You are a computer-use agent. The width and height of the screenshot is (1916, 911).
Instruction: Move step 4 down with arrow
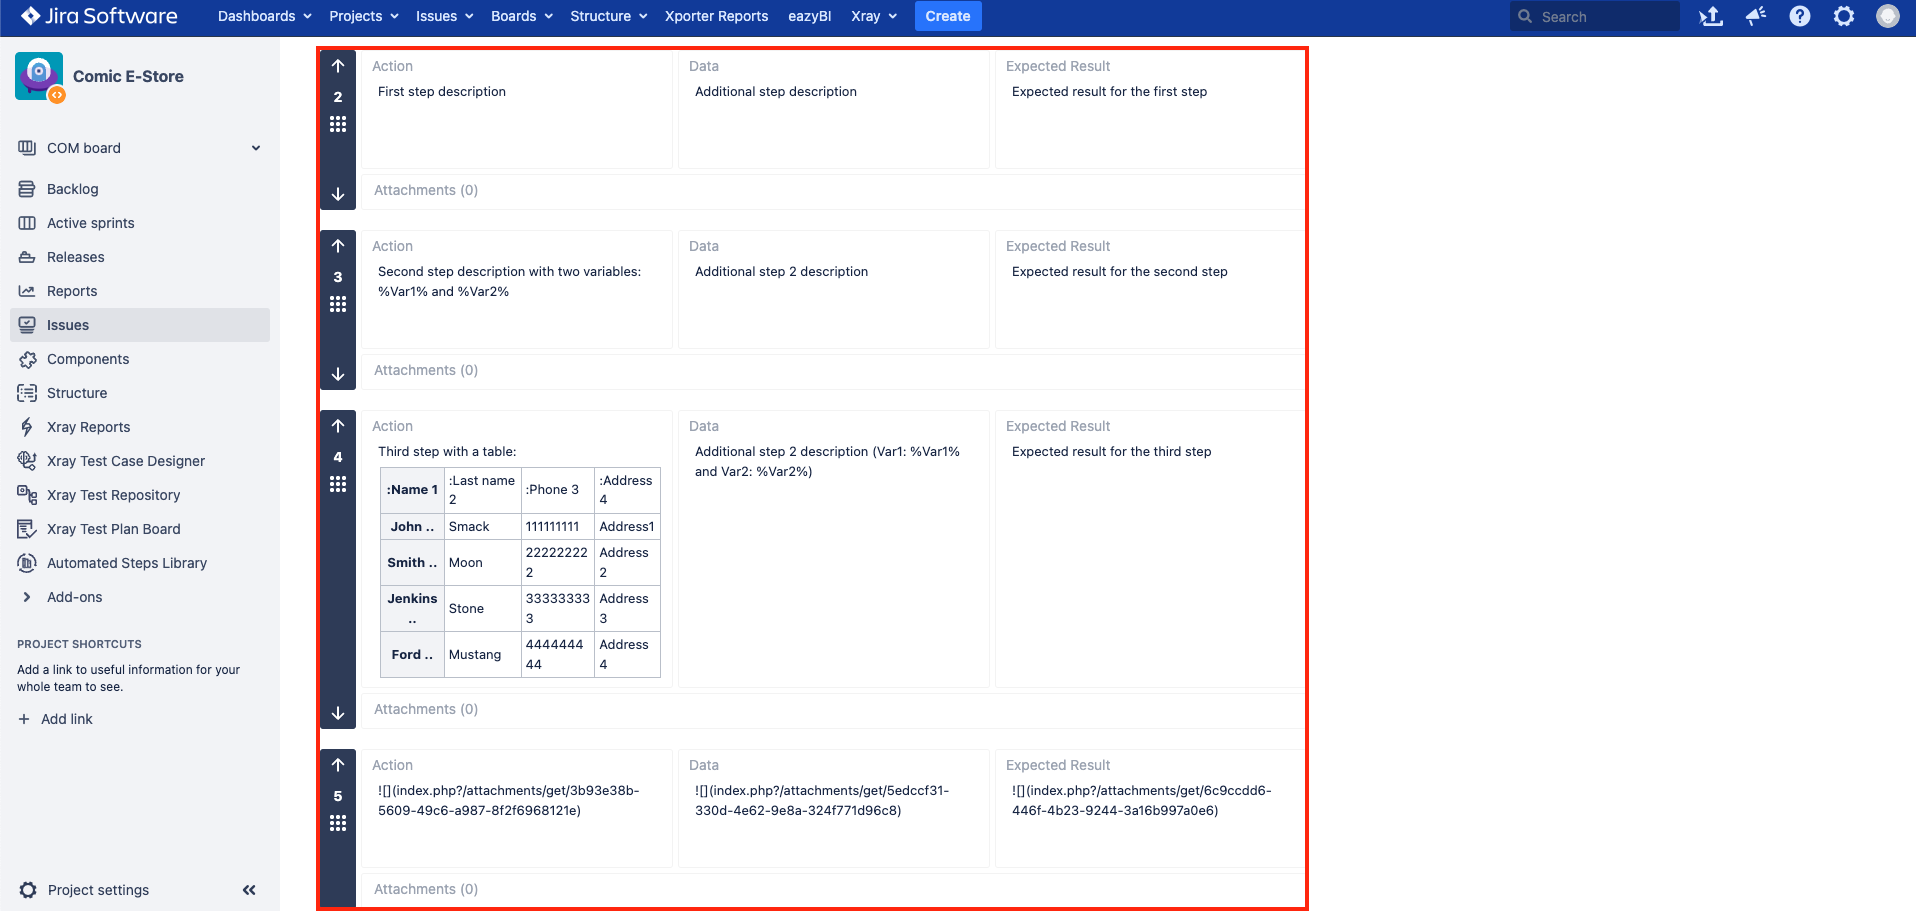pyautogui.click(x=338, y=713)
